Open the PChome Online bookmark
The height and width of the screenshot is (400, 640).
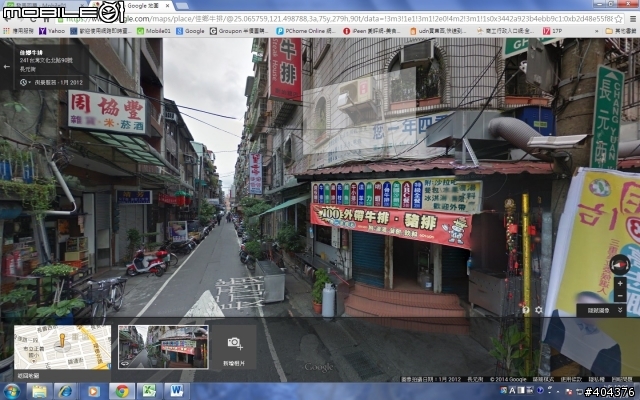(306, 31)
